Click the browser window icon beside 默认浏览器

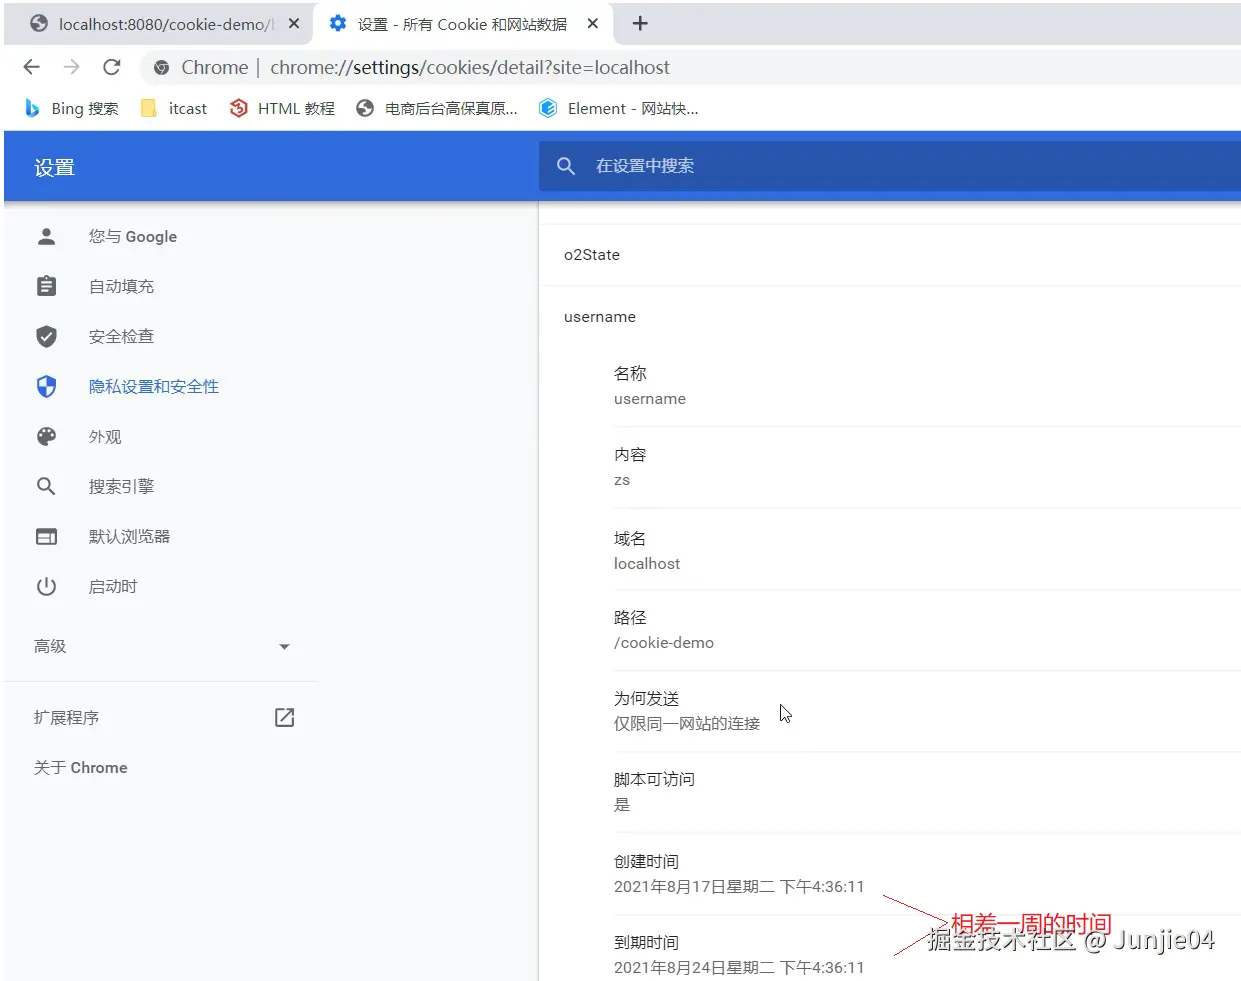[46, 536]
